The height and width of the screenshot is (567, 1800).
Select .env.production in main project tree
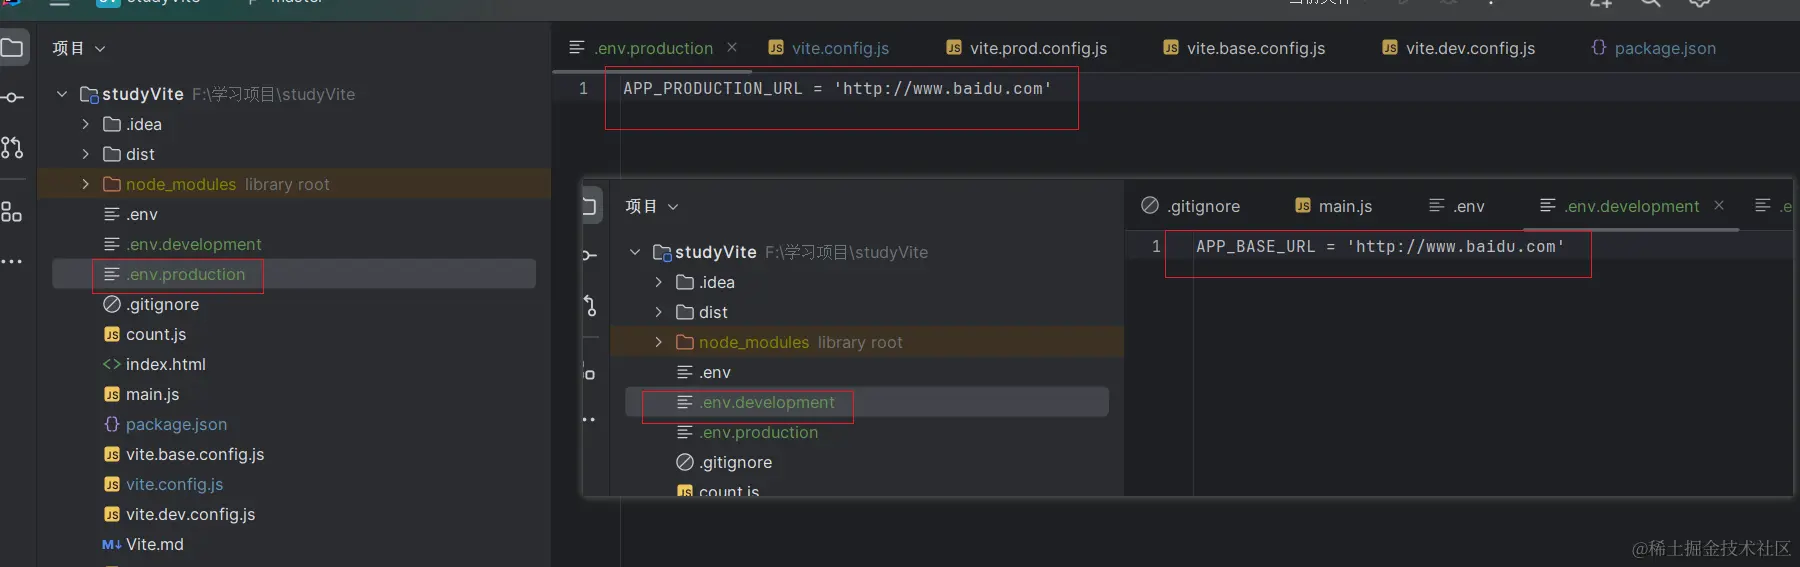coord(175,274)
